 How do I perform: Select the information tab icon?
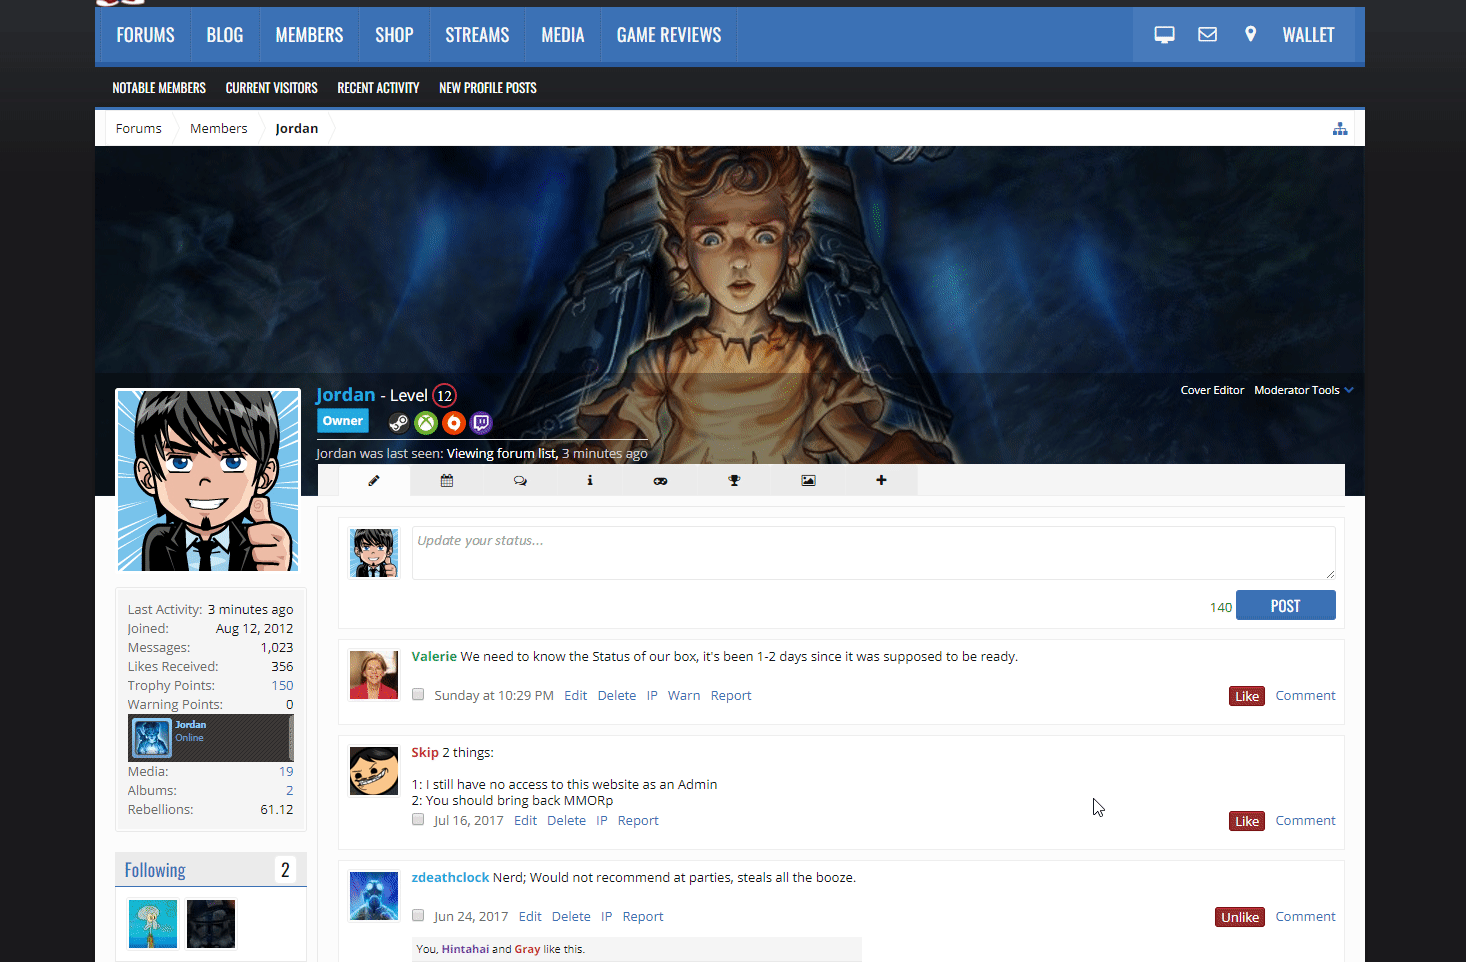click(590, 481)
